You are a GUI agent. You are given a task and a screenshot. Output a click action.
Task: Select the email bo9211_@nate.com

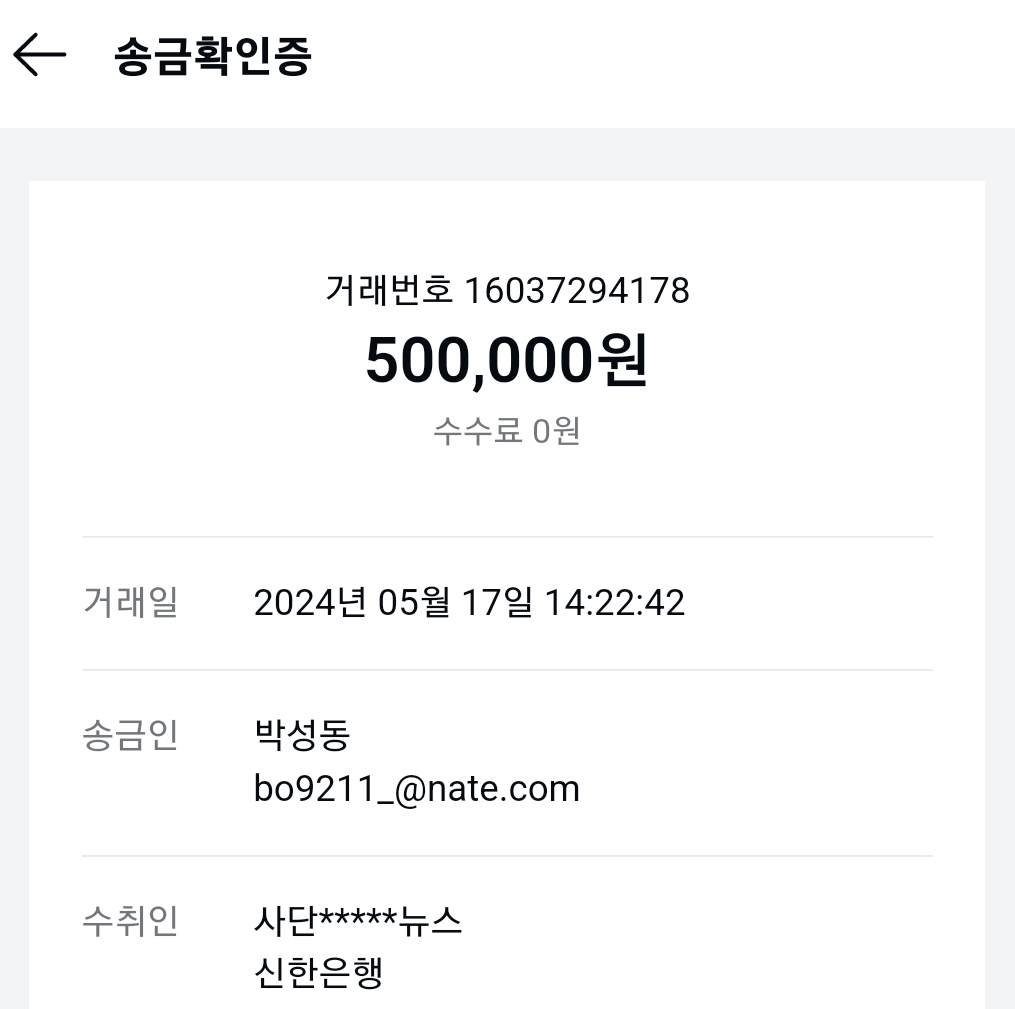pos(417,789)
